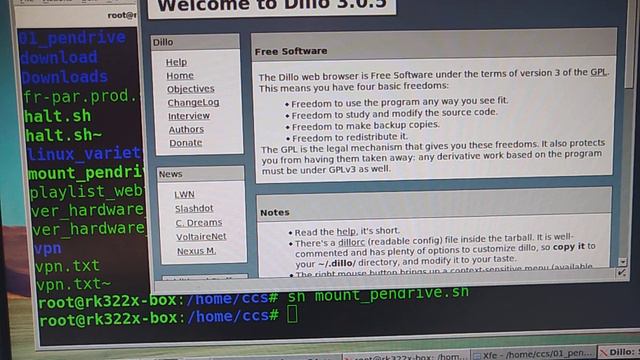Switch to the Dillo taskbar button
This screenshot has width=640, height=360.
tap(619, 352)
